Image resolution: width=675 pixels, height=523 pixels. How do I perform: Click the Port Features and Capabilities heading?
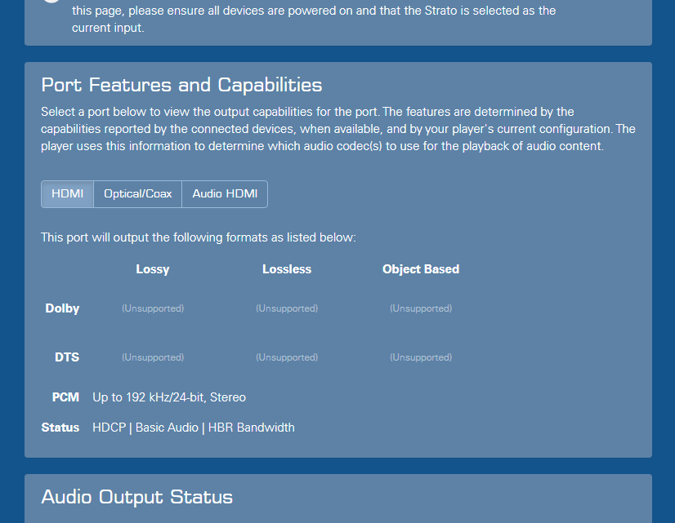coord(181,86)
